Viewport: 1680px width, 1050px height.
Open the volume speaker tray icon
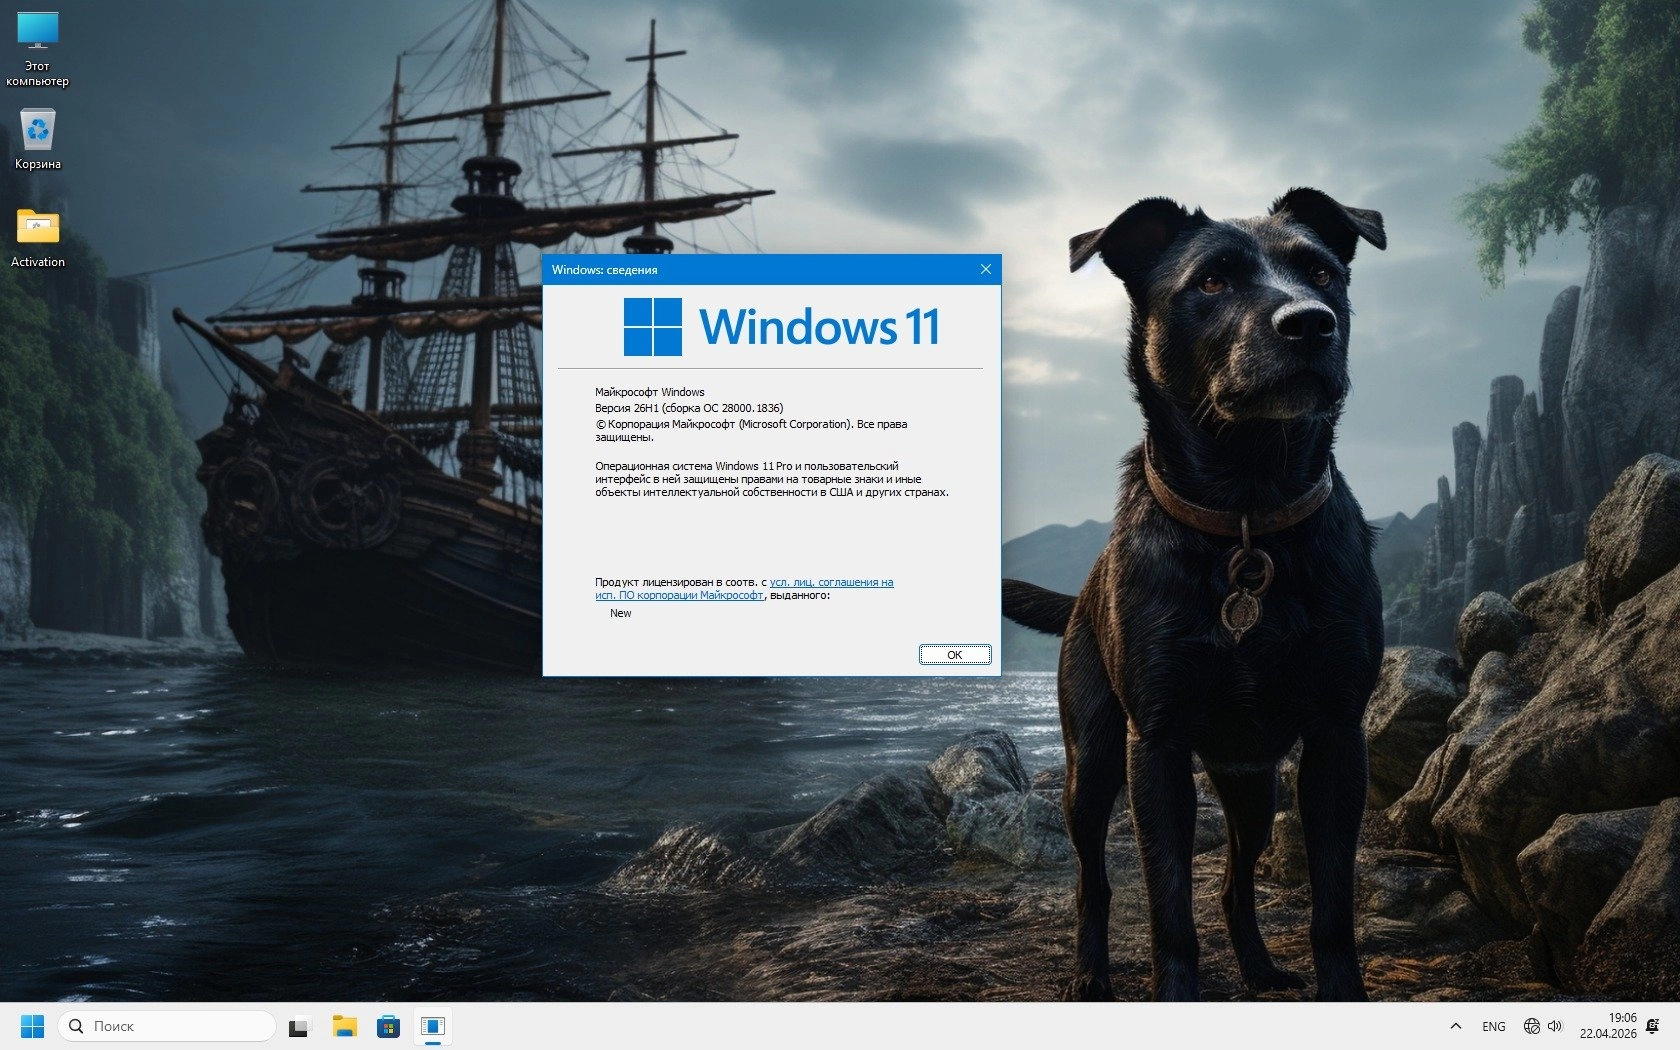[x=1555, y=1026]
